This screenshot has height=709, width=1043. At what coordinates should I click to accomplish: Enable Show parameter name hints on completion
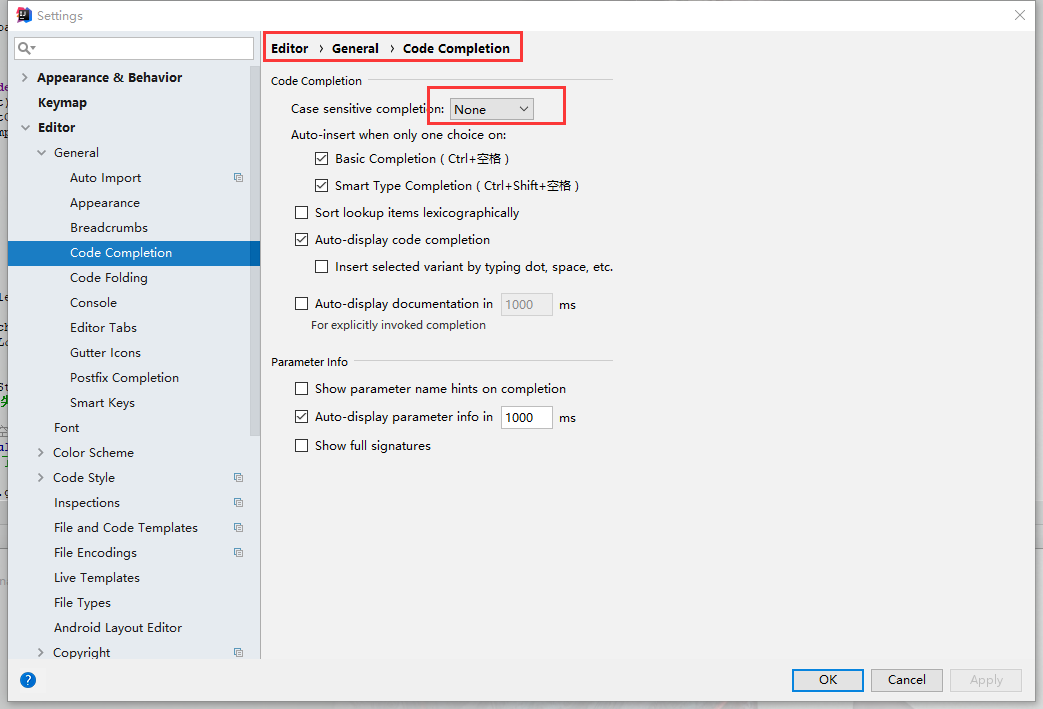pyautogui.click(x=301, y=388)
